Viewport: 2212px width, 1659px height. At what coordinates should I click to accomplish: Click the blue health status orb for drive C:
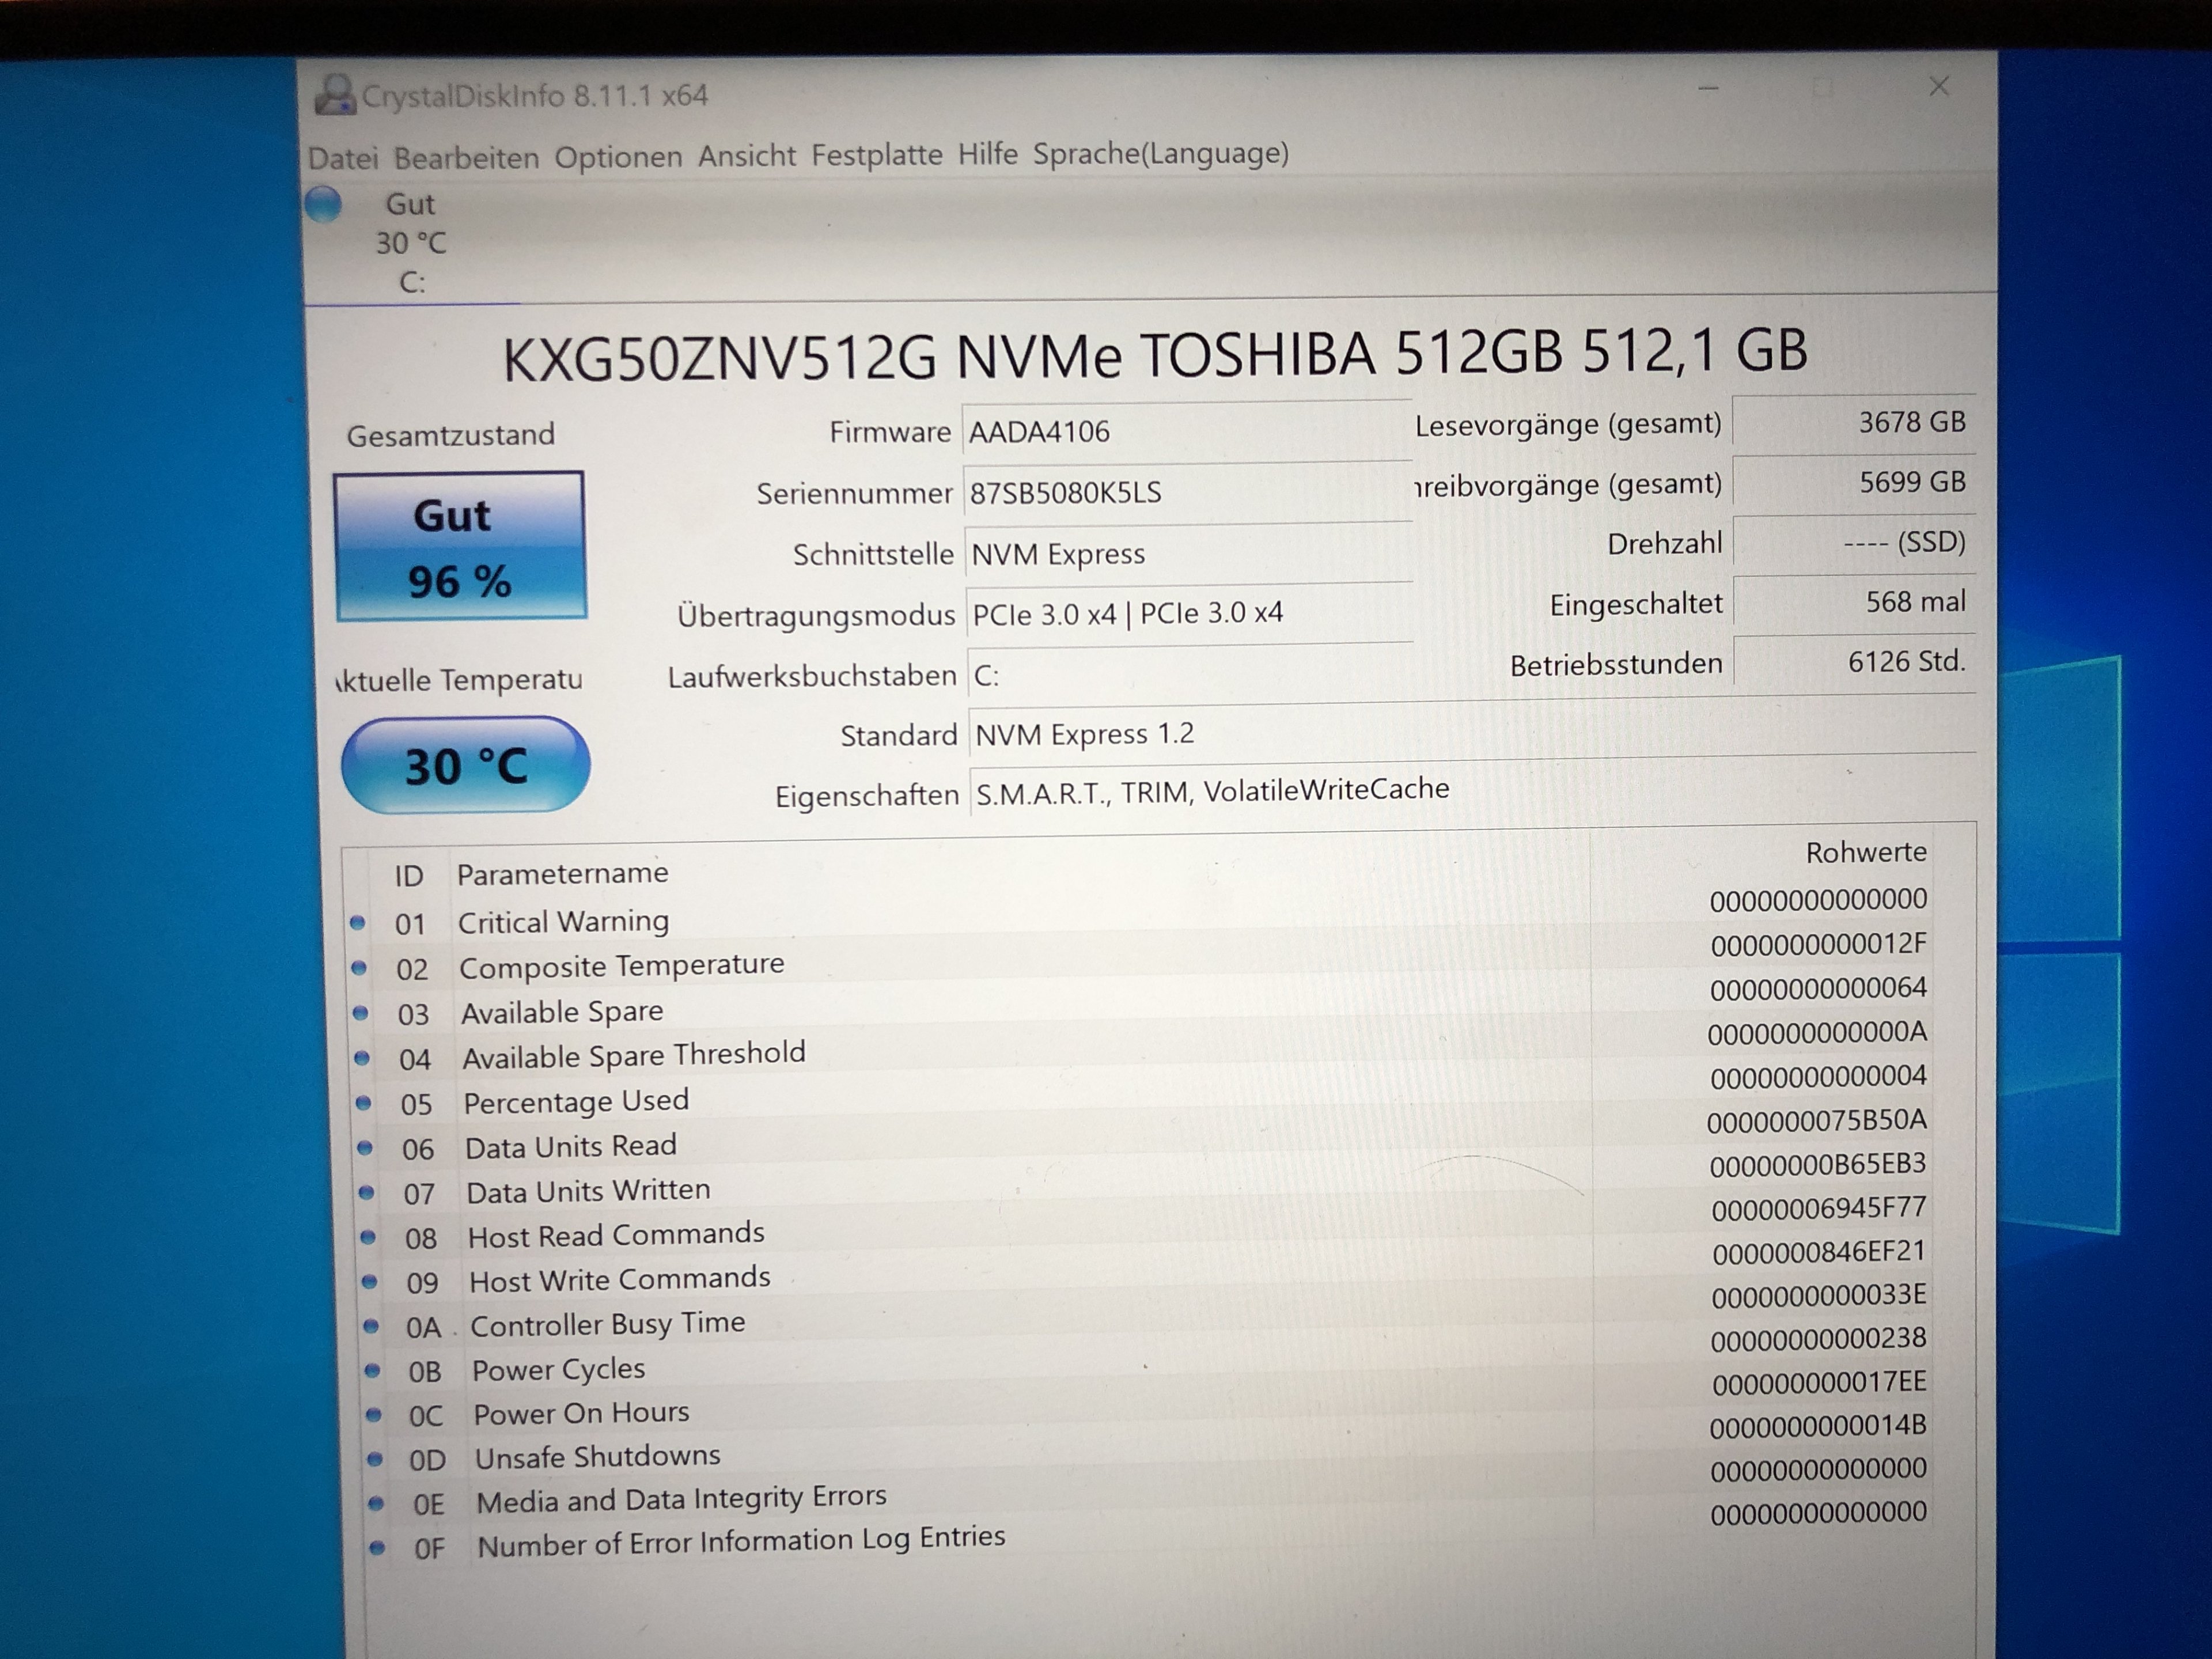pos(323,204)
